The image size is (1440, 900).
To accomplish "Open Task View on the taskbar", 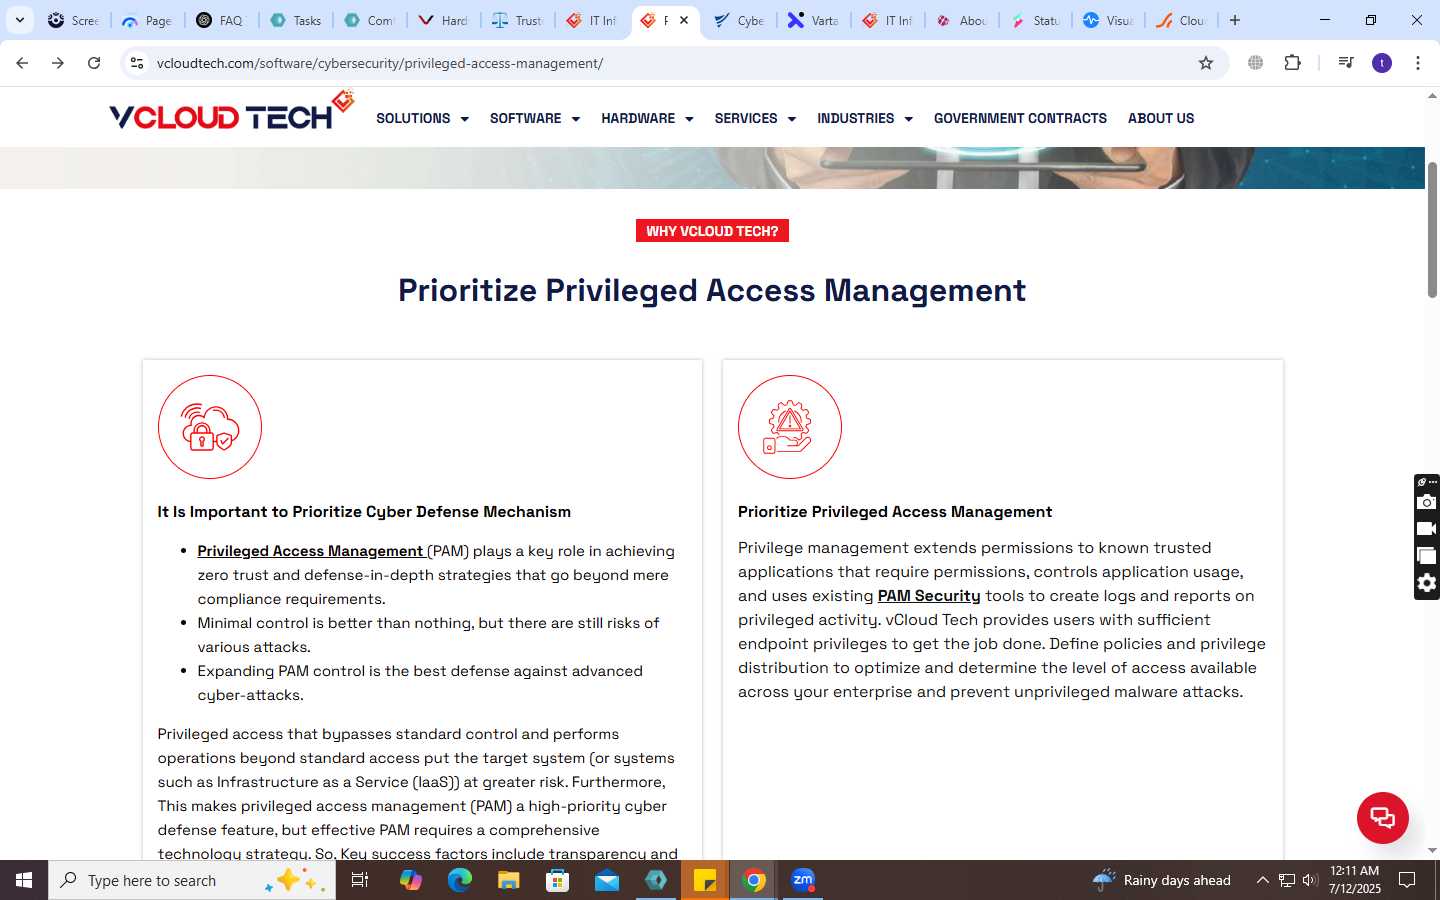I will coord(360,880).
